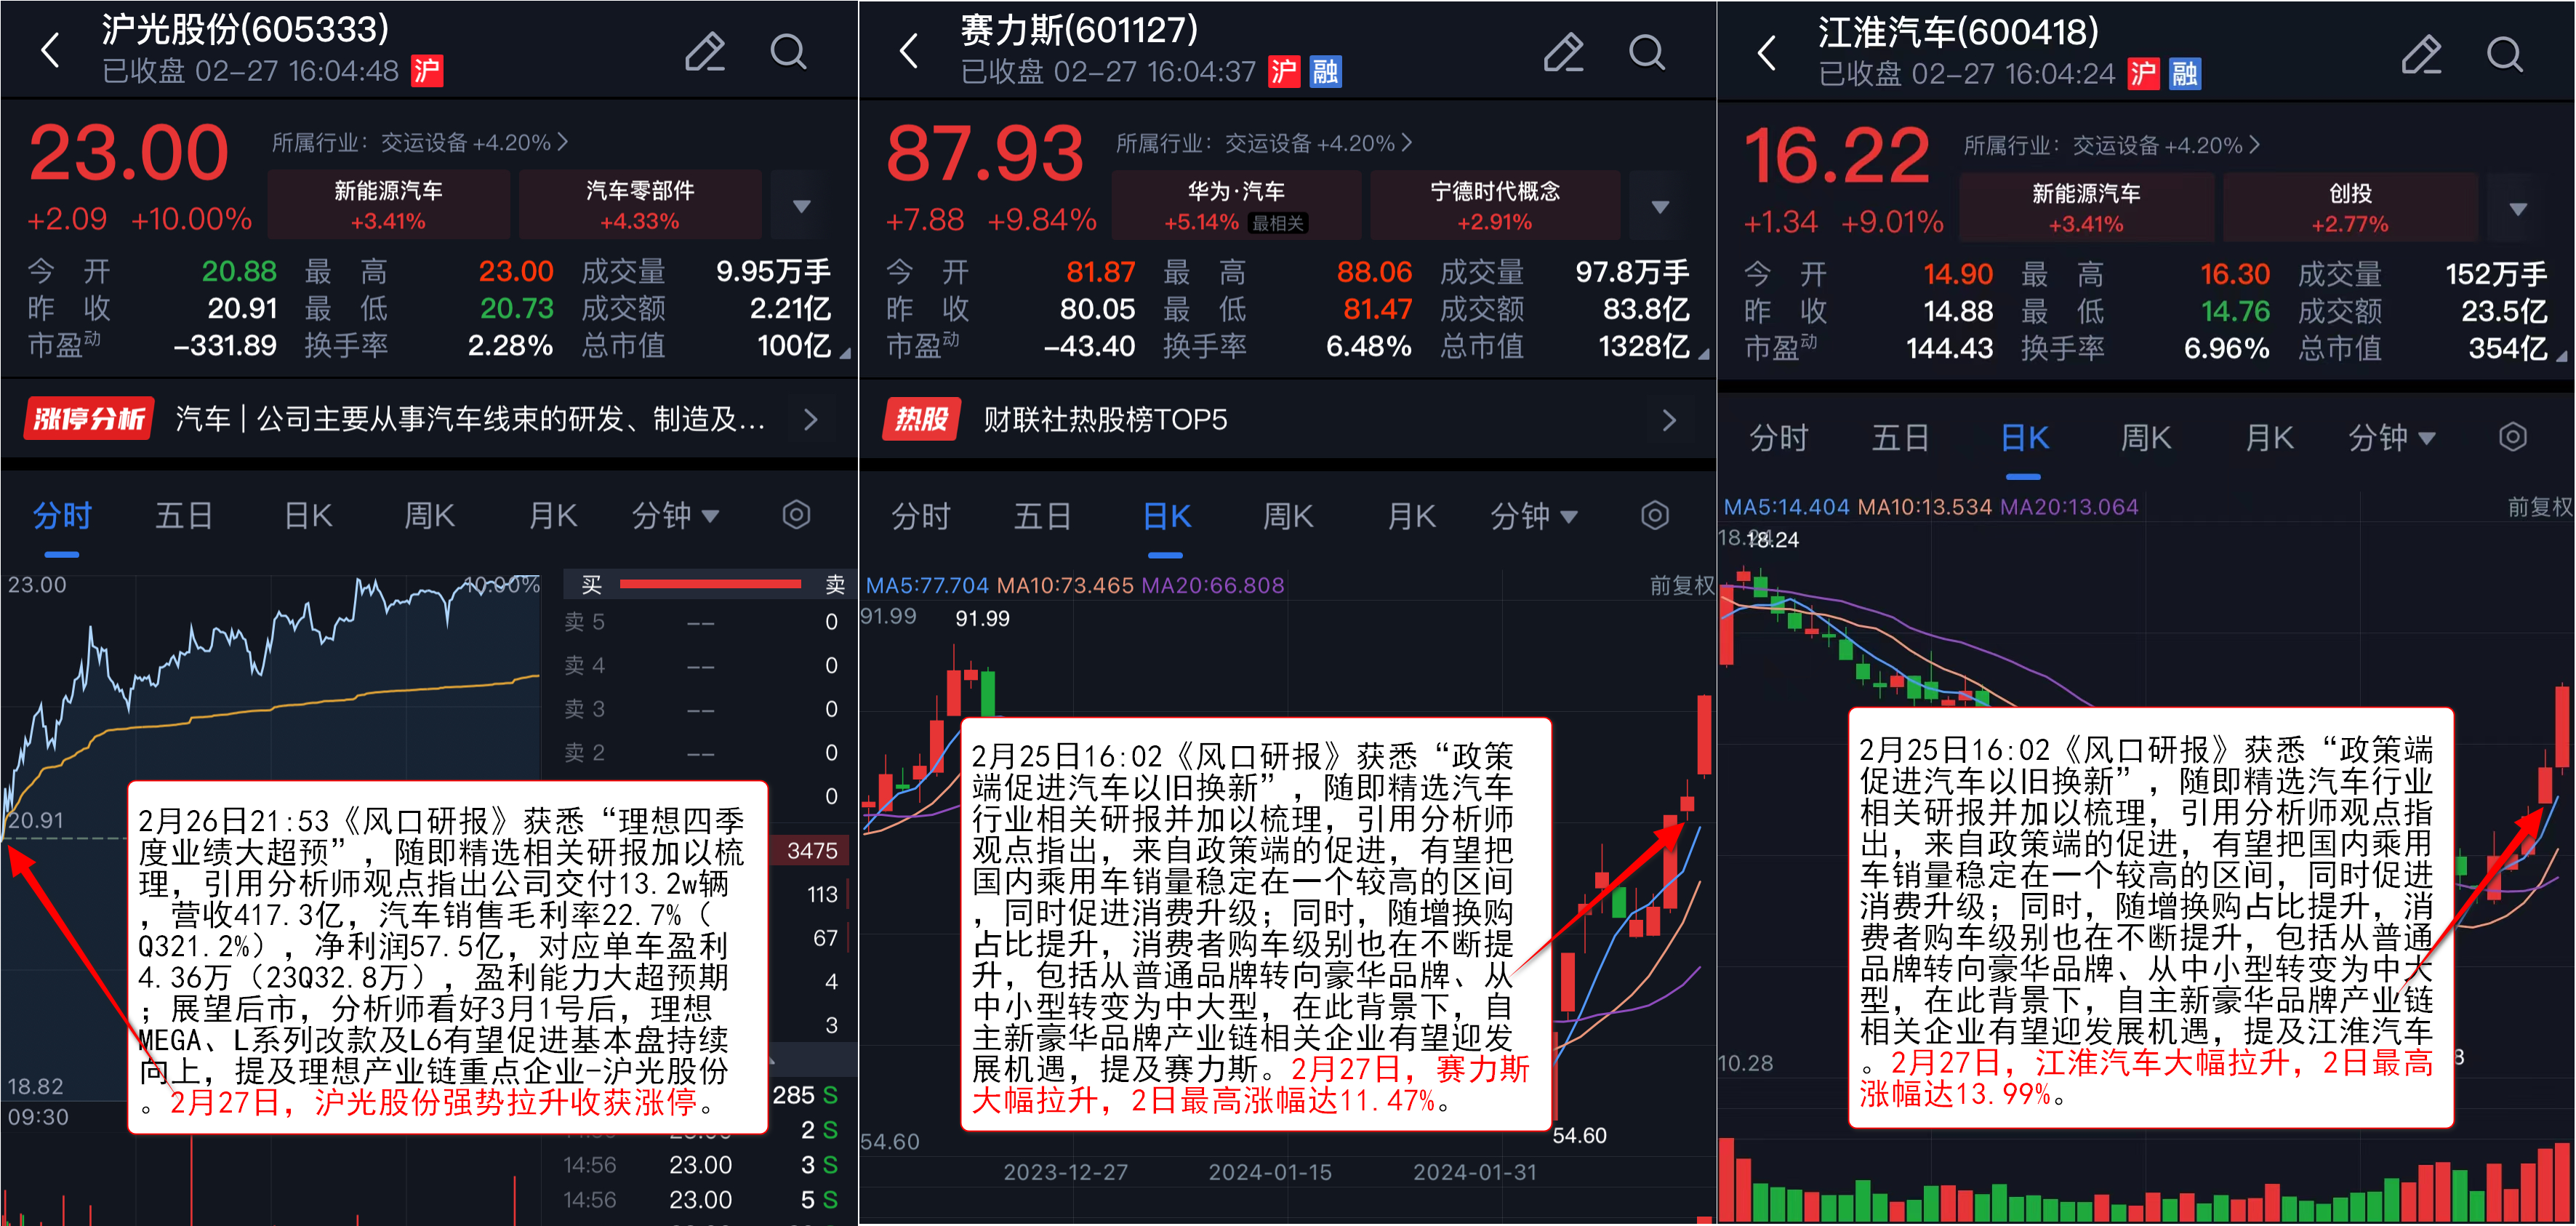Tap the buy/sell ratio bar

(710, 584)
